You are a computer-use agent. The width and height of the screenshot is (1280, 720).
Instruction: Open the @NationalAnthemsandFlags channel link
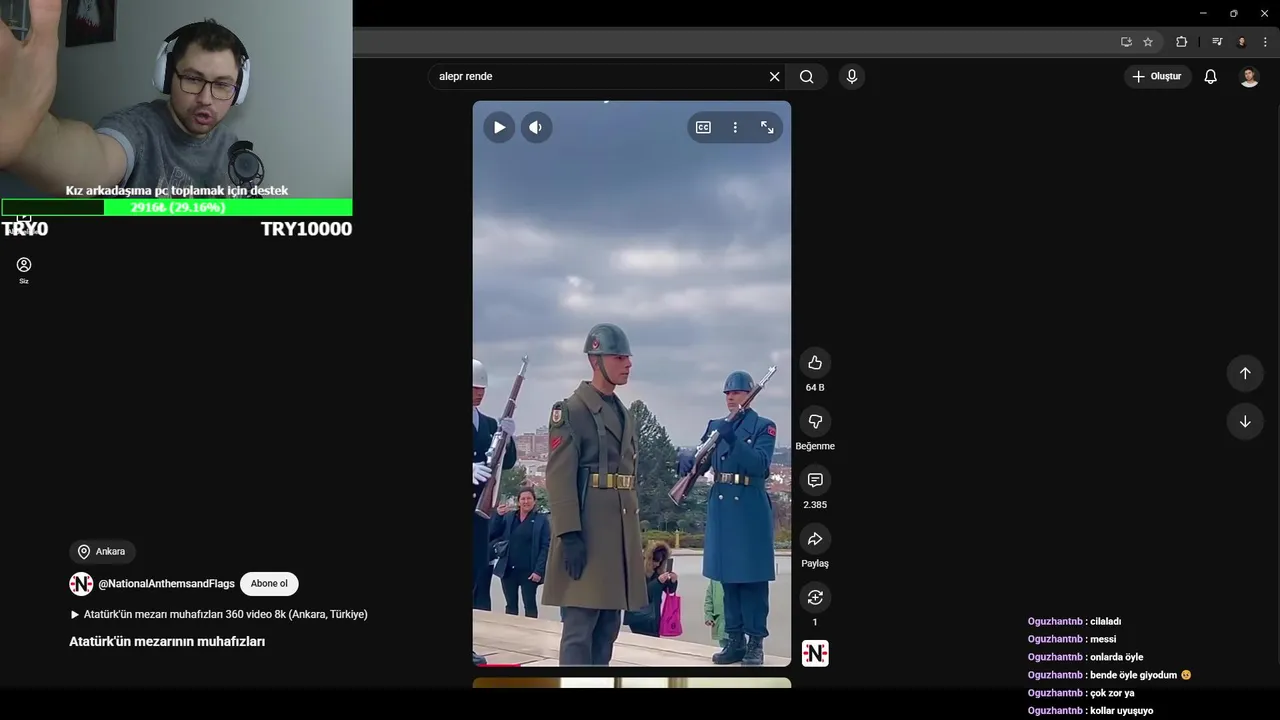tap(166, 584)
